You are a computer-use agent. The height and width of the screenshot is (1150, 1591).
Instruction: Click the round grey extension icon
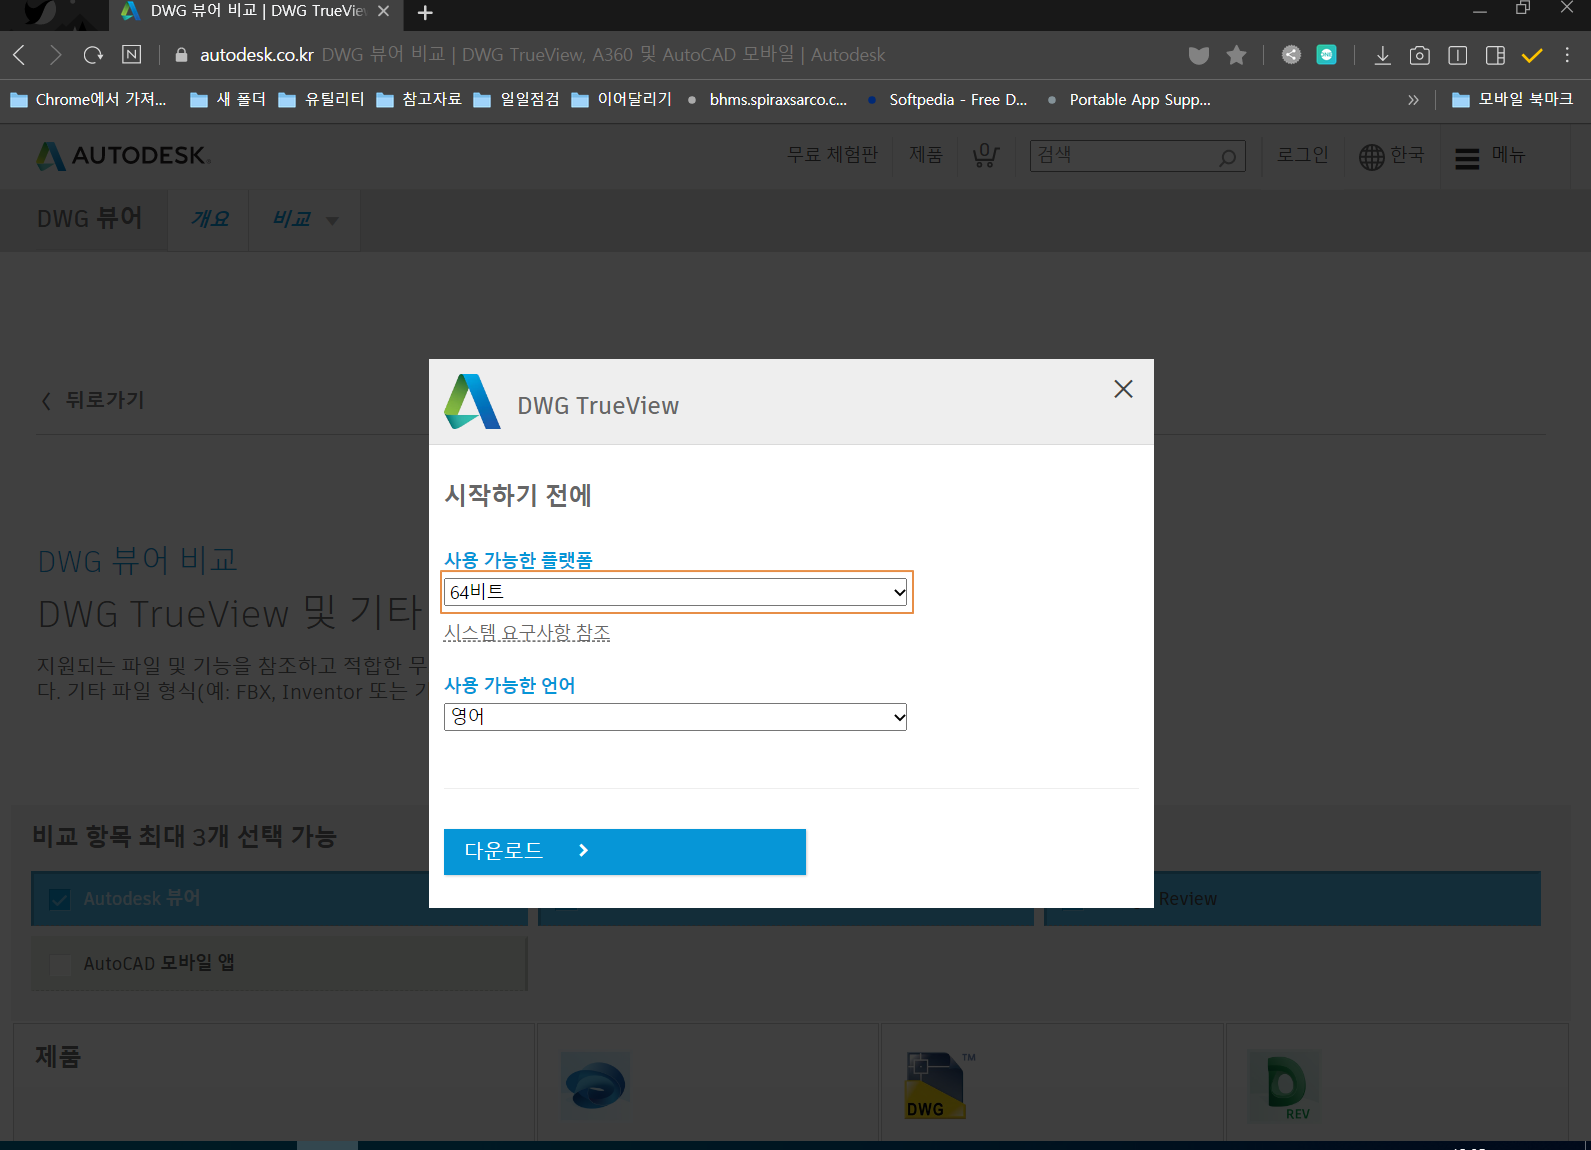click(1291, 55)
